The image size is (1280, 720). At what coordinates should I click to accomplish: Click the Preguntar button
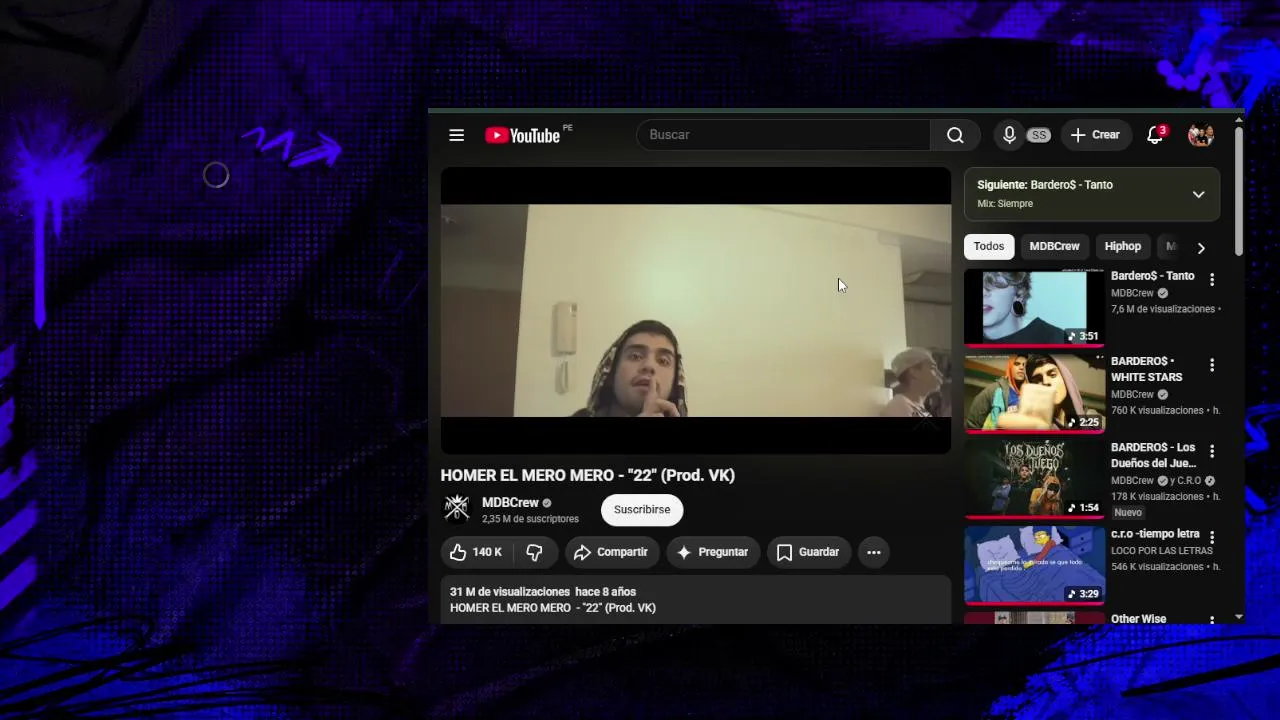pyautogui.click(x=713, y=552)
